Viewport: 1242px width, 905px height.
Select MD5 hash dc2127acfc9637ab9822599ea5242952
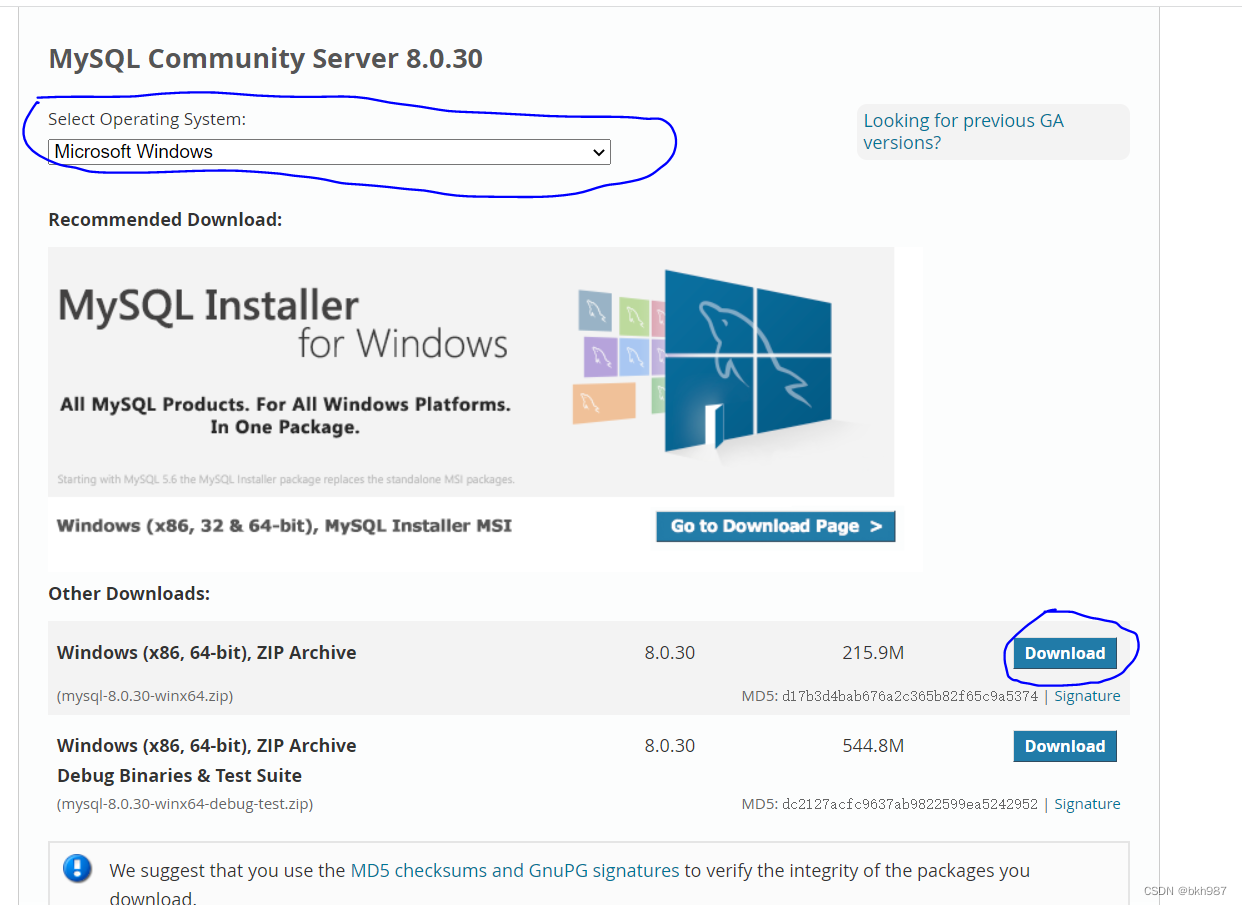point(910,804)
